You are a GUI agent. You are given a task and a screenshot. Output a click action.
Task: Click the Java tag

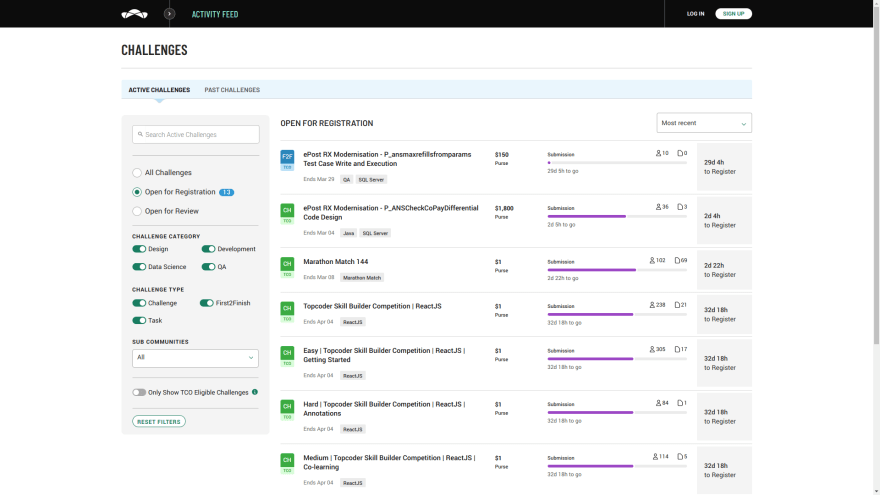point(349,233)
